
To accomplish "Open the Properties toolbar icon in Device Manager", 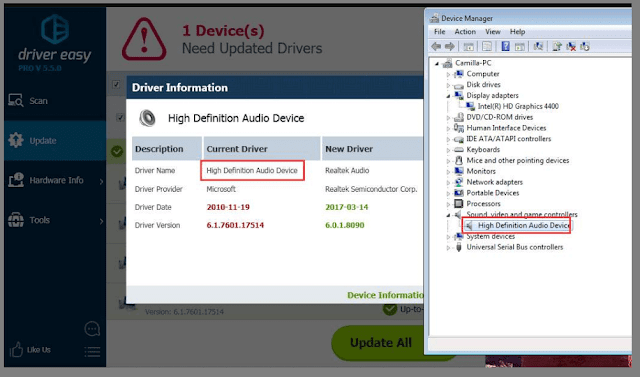I will click(487, 47).
